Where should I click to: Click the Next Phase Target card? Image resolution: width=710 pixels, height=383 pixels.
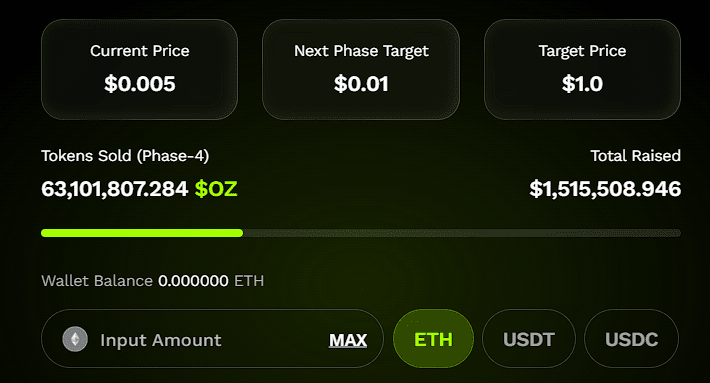361,69
